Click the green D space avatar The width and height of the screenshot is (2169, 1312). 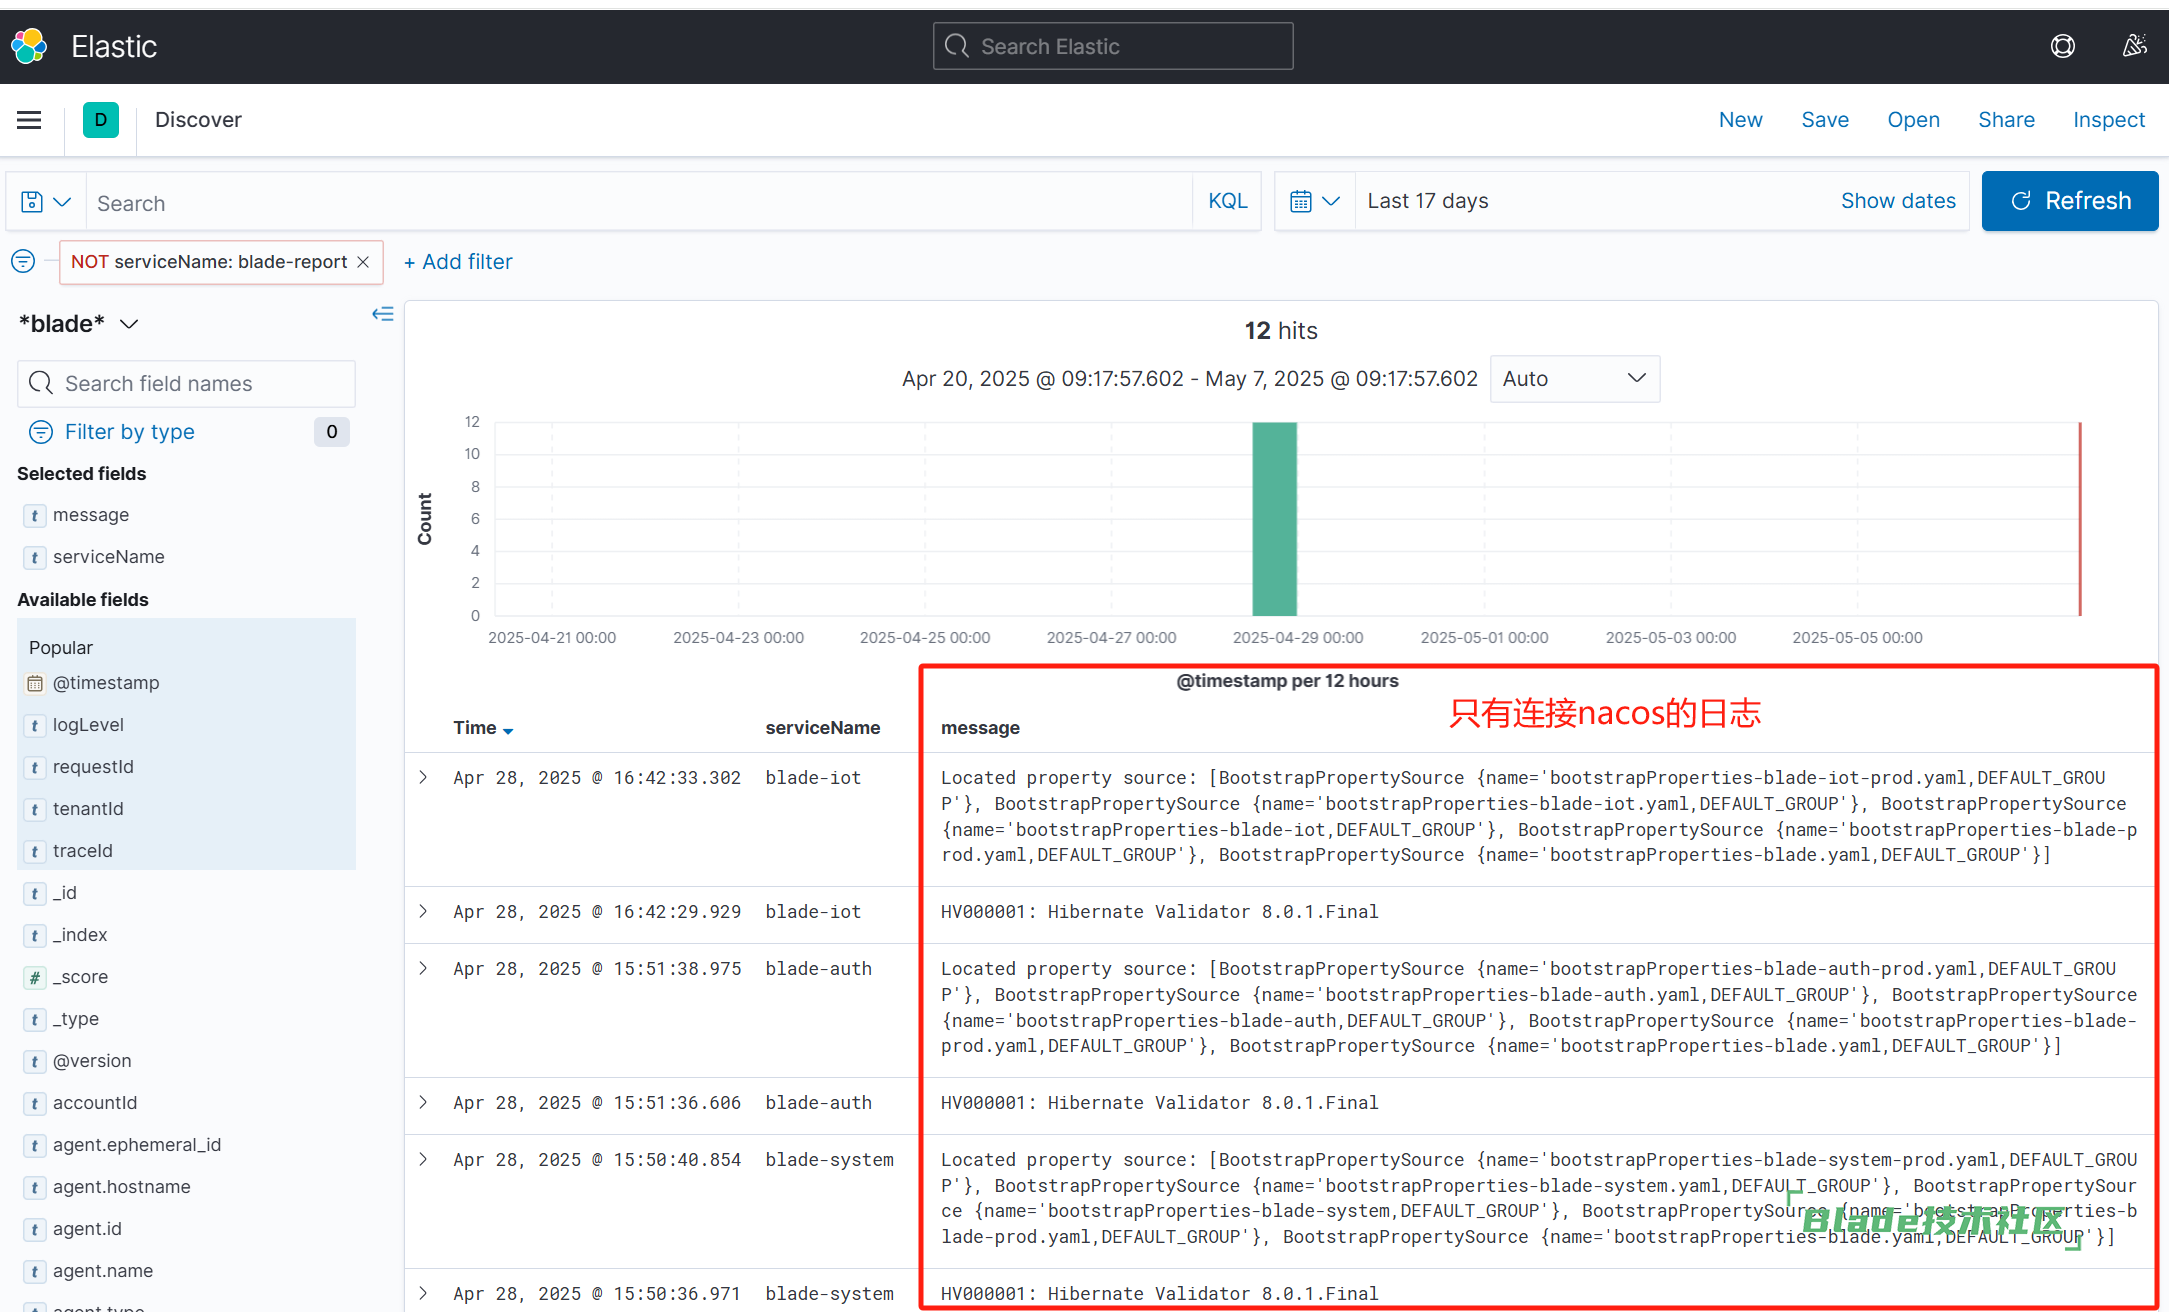[x=100, y=120]
